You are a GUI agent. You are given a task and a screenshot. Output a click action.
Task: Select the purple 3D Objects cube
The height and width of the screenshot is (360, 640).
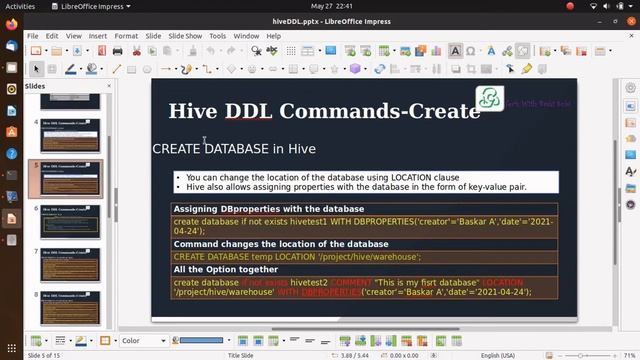[355, 69]
